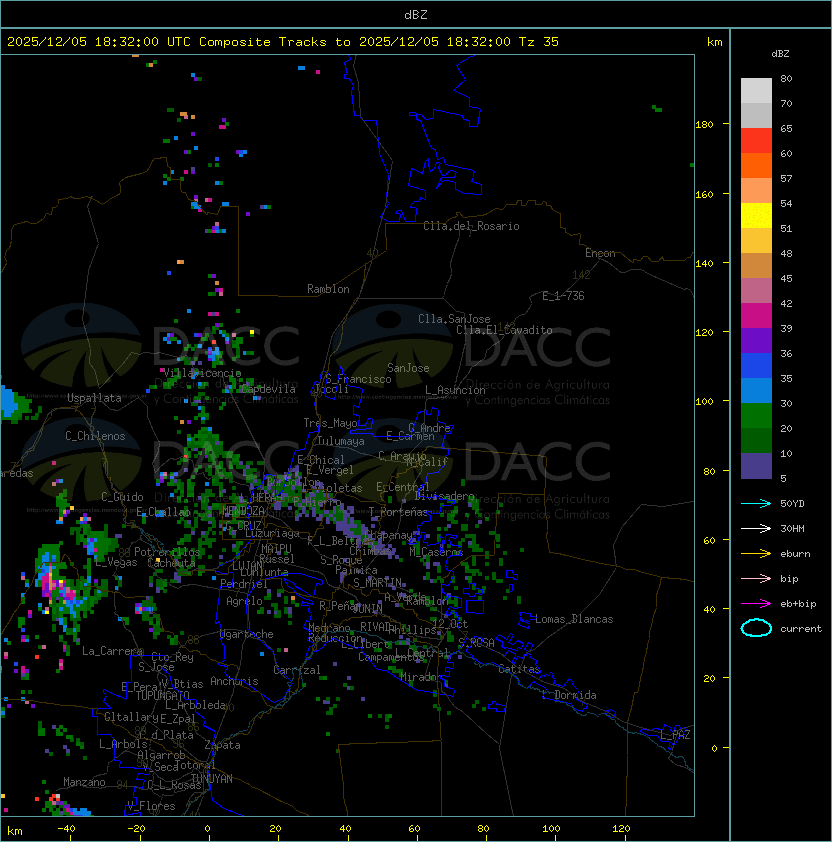This screenshot has width=832, height=842.
Task: Click the '50YD' legend label
Action: tap(792, 504)
